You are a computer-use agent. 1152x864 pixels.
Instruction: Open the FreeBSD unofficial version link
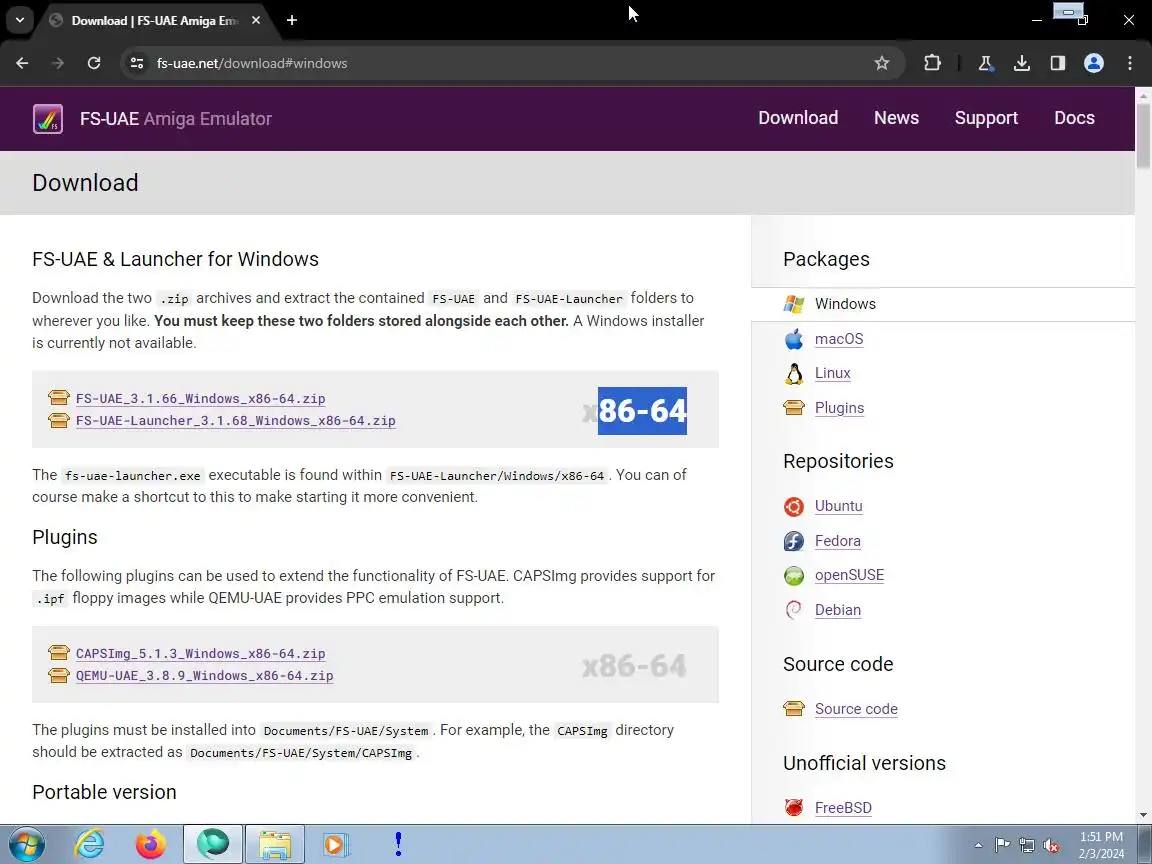pos(843,807)
